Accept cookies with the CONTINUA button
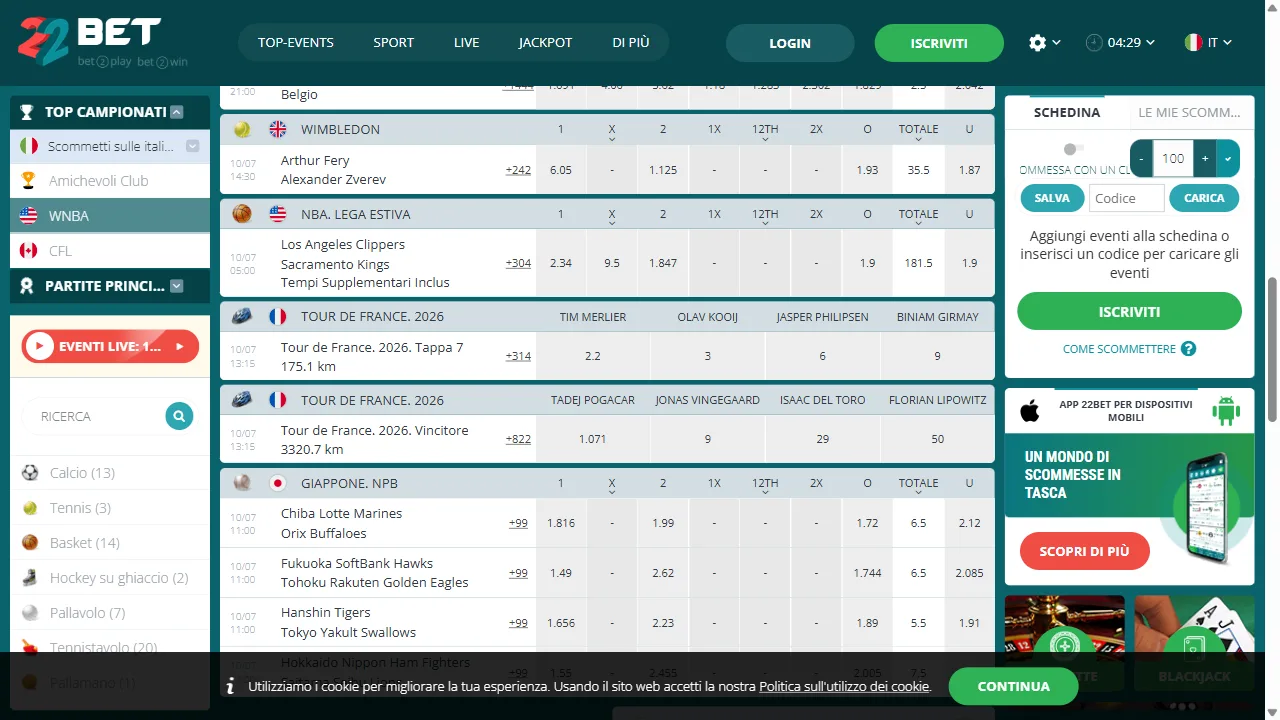1280x720 pixels. [1013, 686]
